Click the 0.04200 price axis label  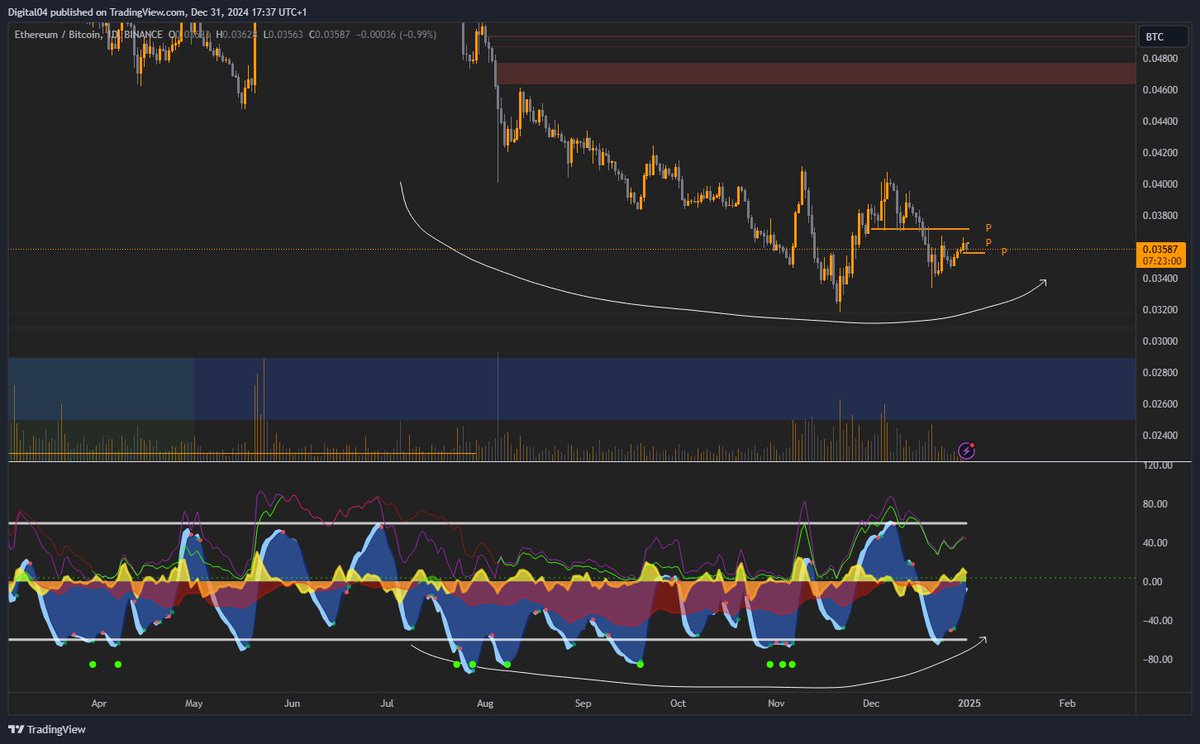point(1162,153)
